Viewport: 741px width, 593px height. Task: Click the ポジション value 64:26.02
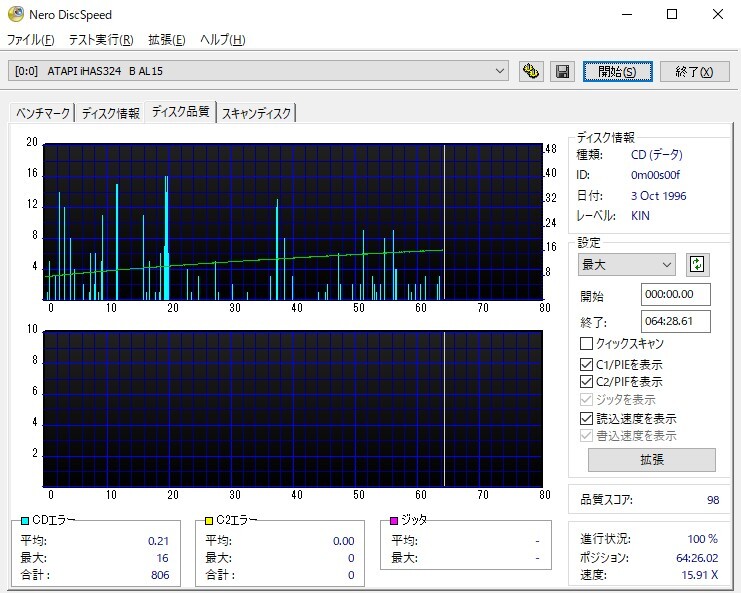697,558
